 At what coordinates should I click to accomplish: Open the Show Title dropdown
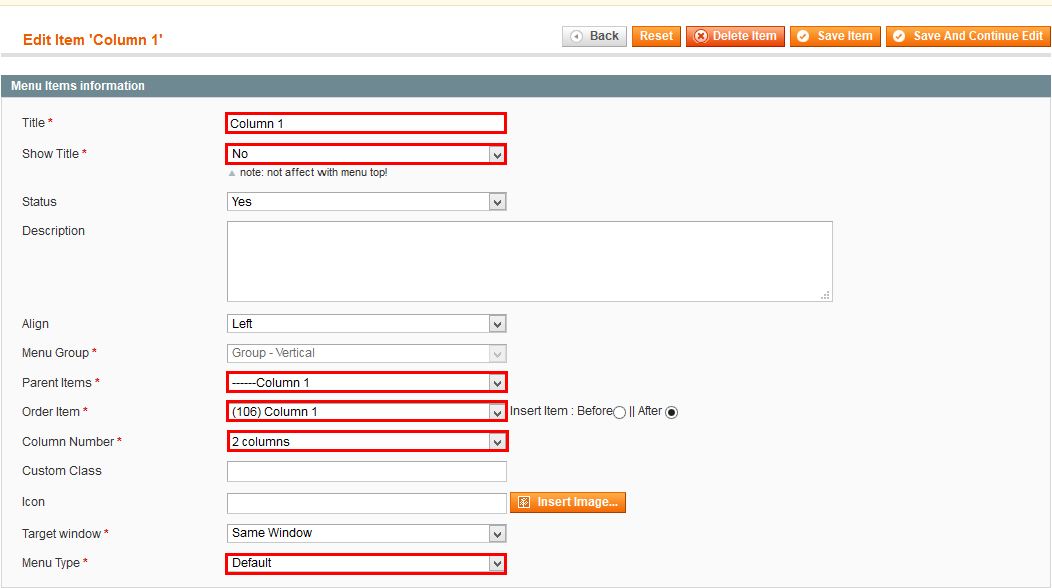coord(366,154)
